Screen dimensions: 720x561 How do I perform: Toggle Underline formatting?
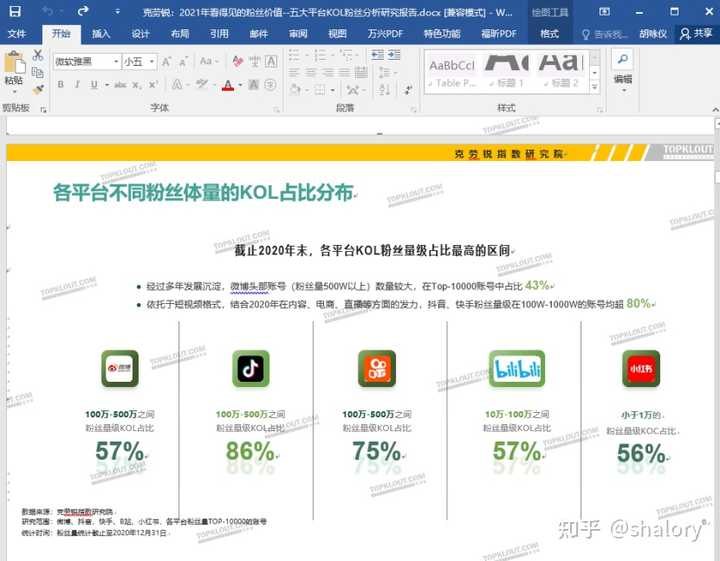91,85
